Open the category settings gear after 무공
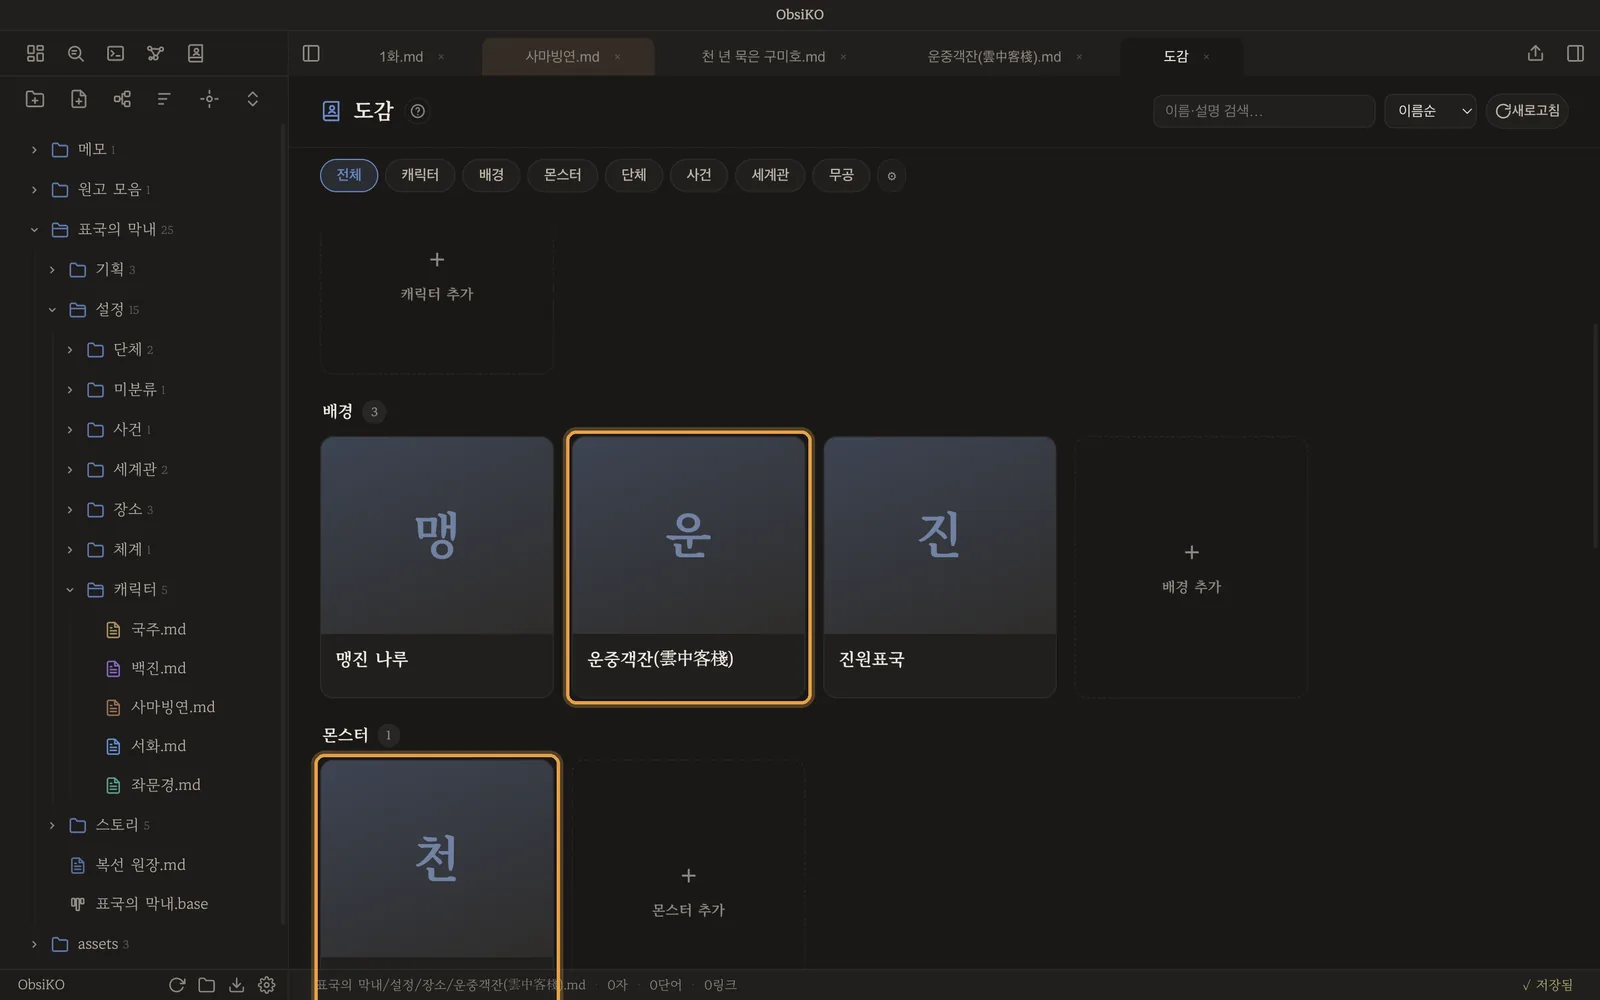Screen dimensions: 1600x1000 coord(891,175)
